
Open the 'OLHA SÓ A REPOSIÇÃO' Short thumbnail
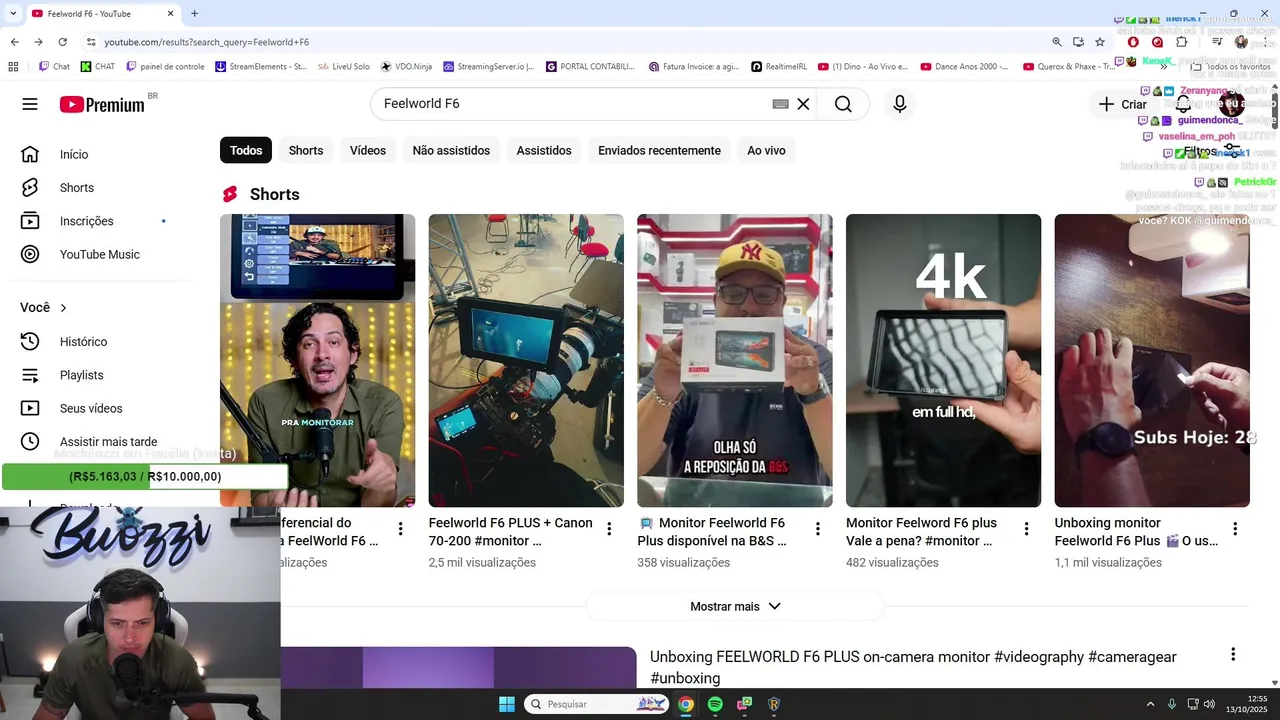point(735,360)
